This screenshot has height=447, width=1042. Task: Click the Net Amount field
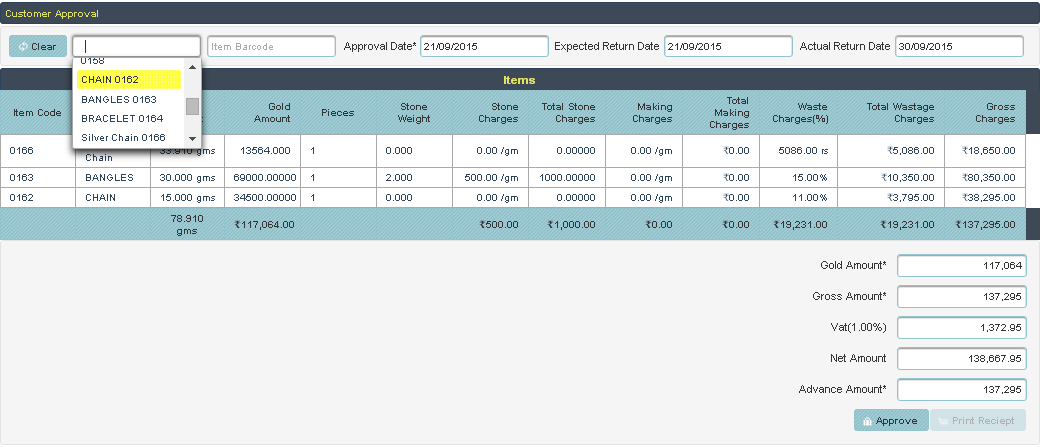961,358
